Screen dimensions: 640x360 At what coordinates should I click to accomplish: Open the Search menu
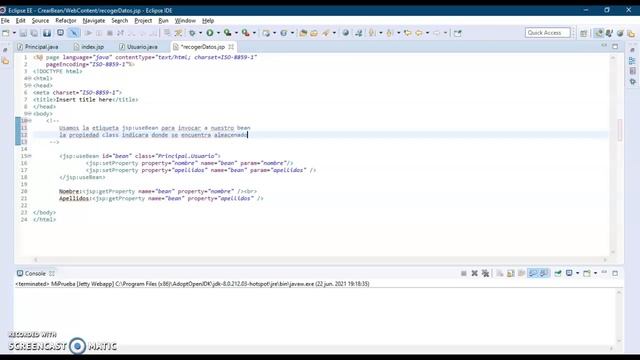click(x=120, y=20)
